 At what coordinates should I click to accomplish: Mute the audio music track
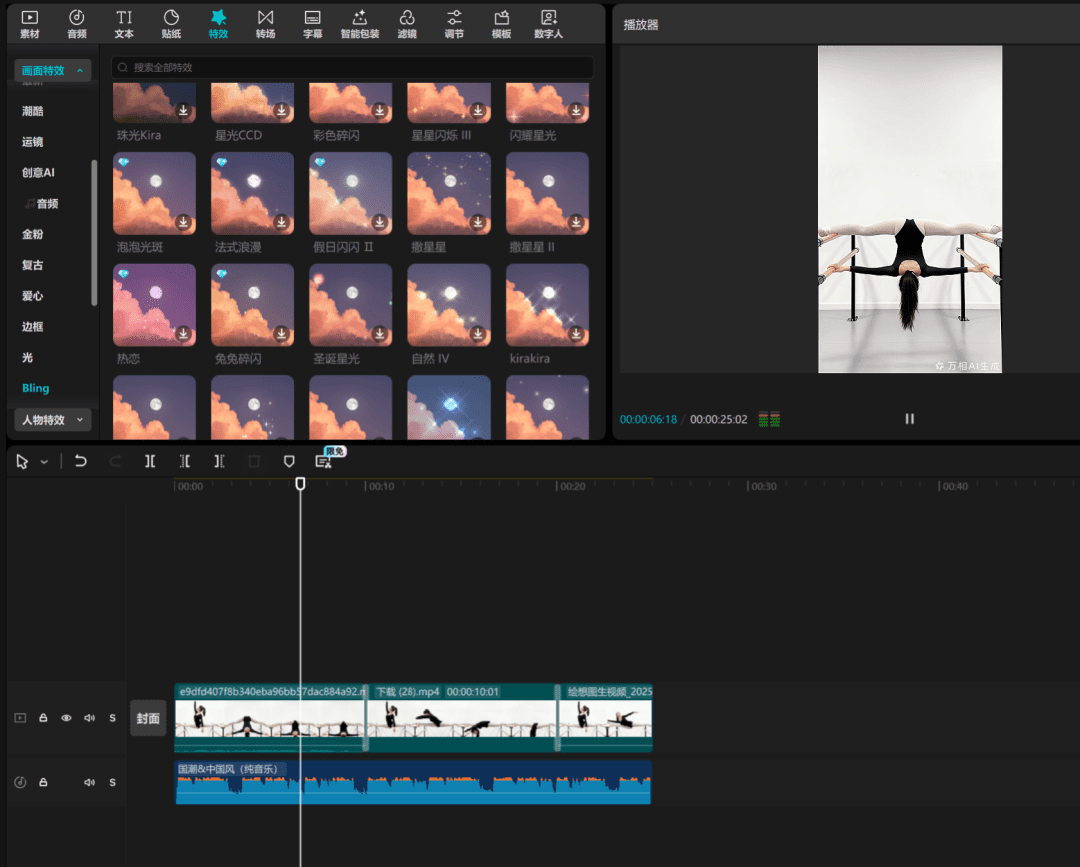[x=89, y=782]
